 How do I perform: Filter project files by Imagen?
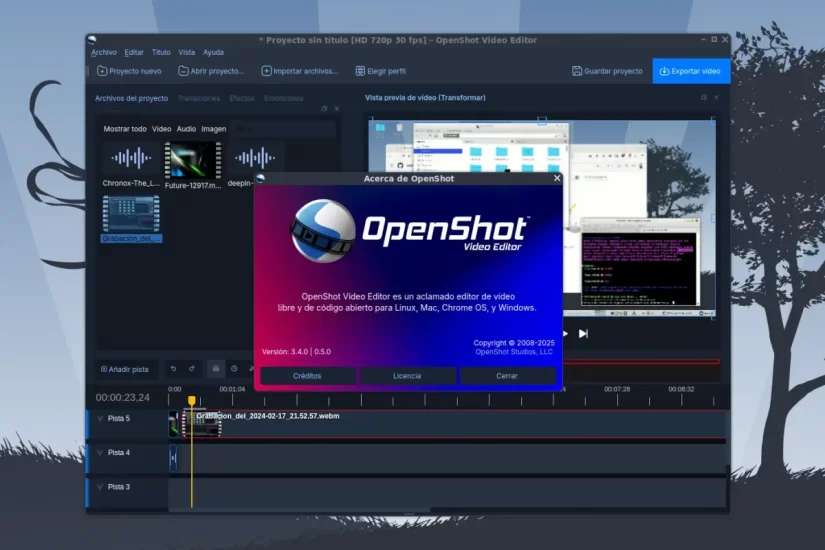coord(214,129)
